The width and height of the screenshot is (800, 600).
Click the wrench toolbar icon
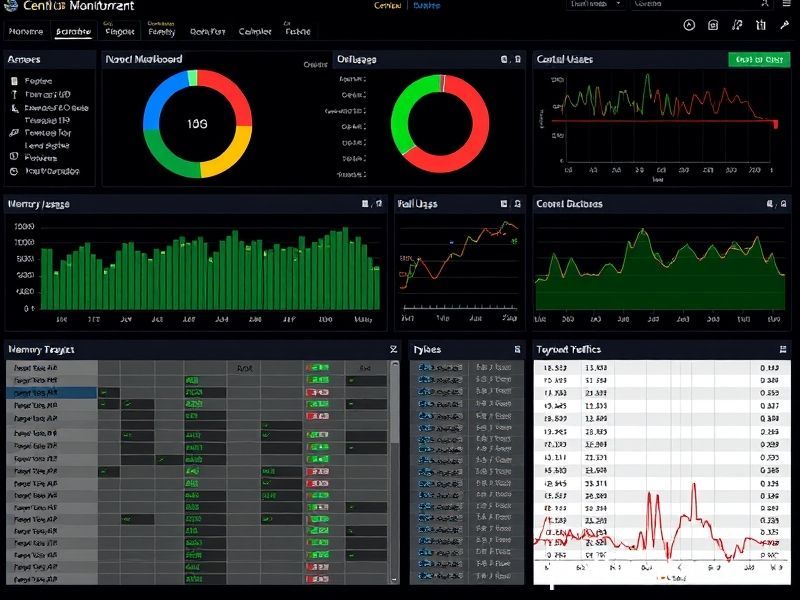click(784, 25)
